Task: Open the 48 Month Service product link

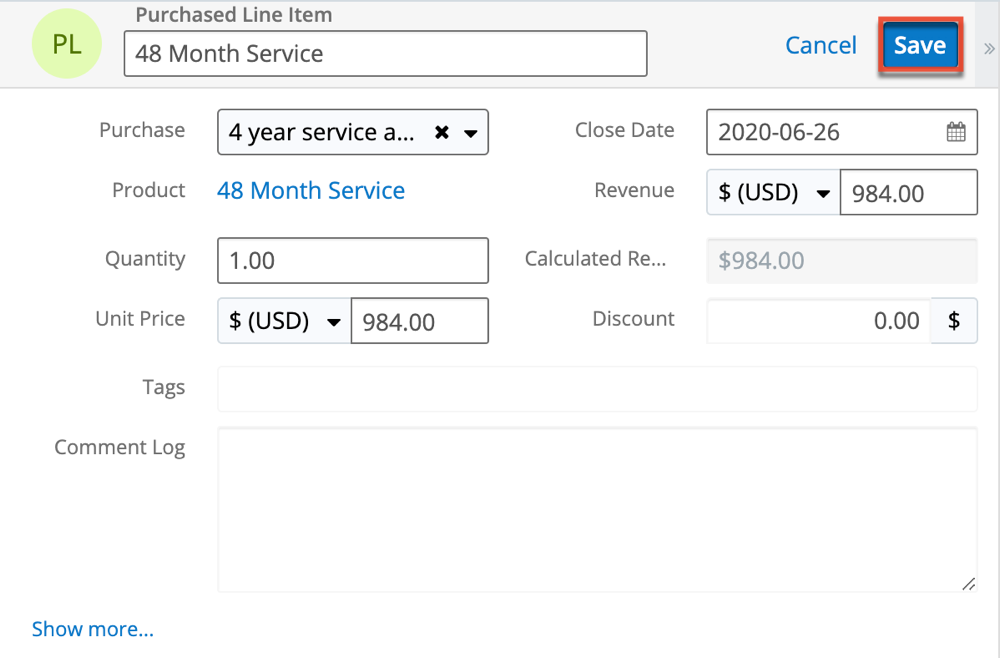Action: (310, 191)
